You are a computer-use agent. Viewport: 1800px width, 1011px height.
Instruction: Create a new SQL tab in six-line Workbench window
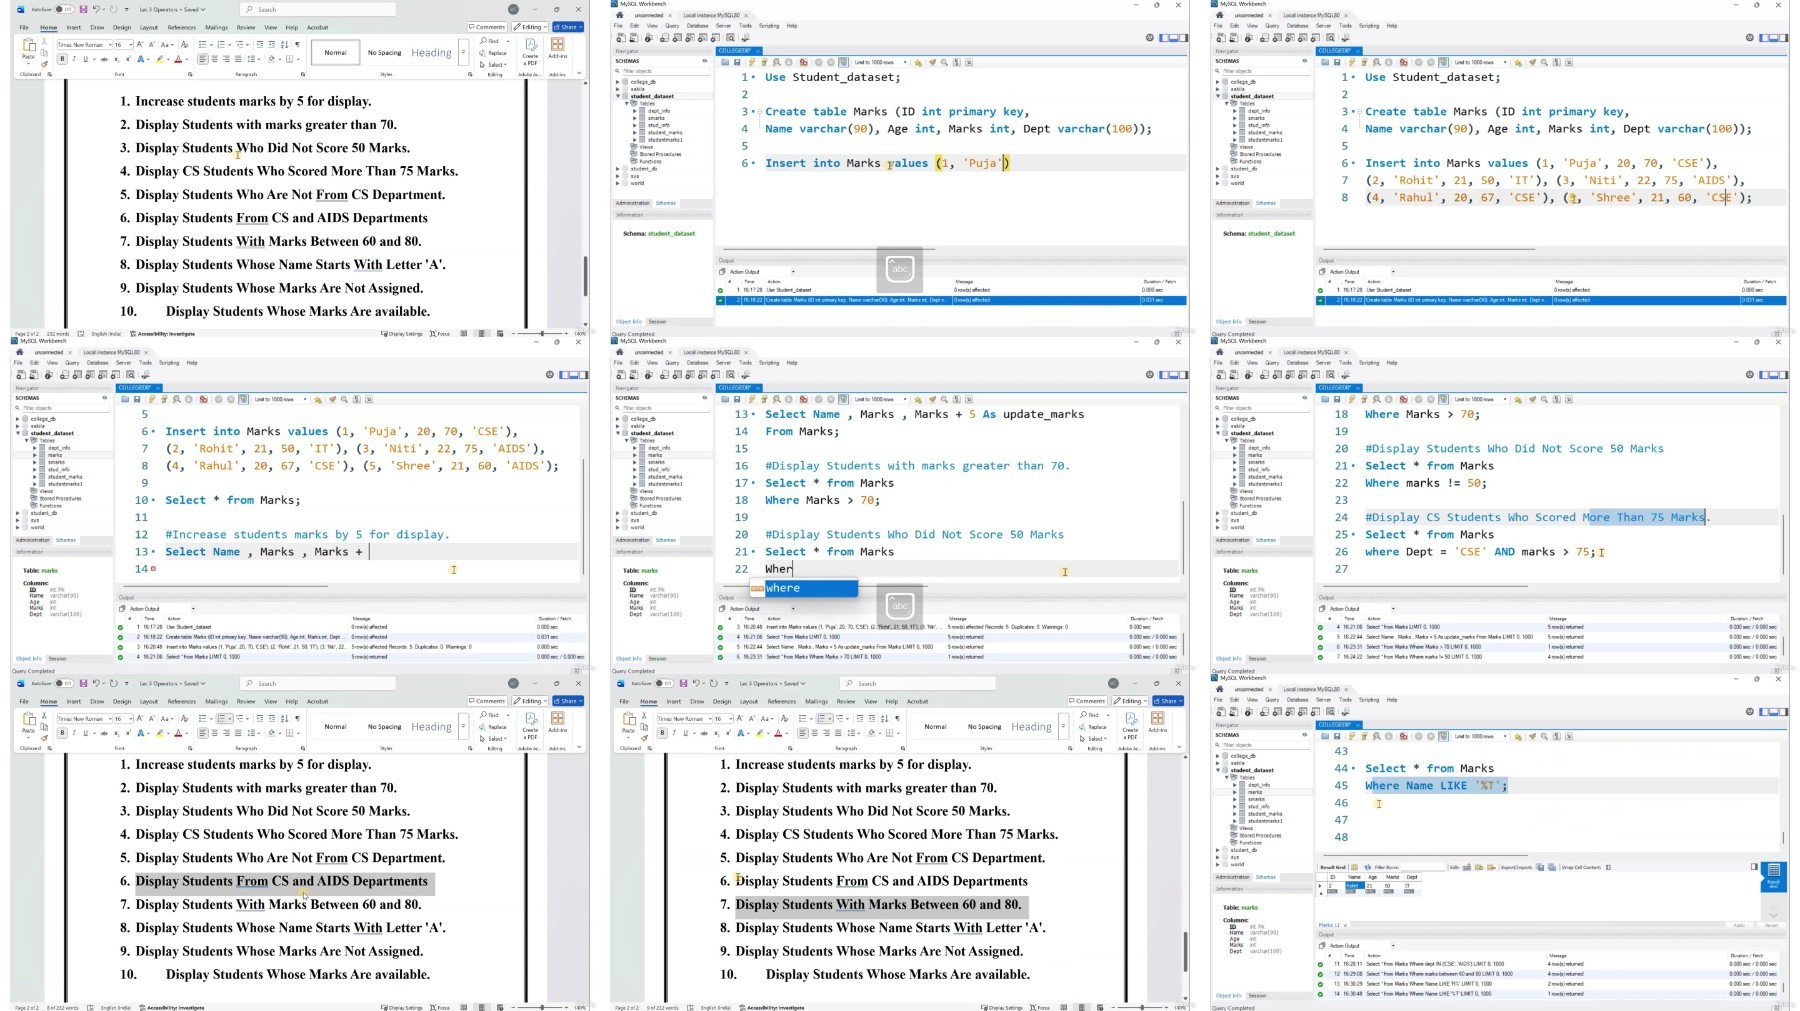pos(622,38)
